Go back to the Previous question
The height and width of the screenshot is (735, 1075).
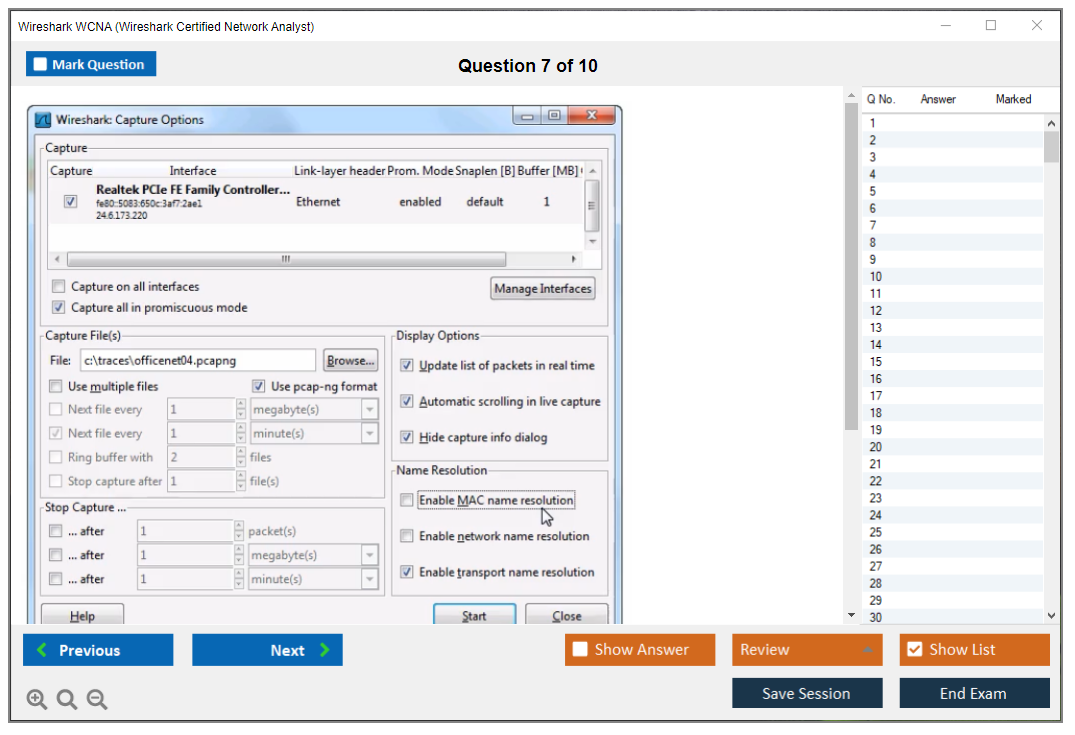98,650
